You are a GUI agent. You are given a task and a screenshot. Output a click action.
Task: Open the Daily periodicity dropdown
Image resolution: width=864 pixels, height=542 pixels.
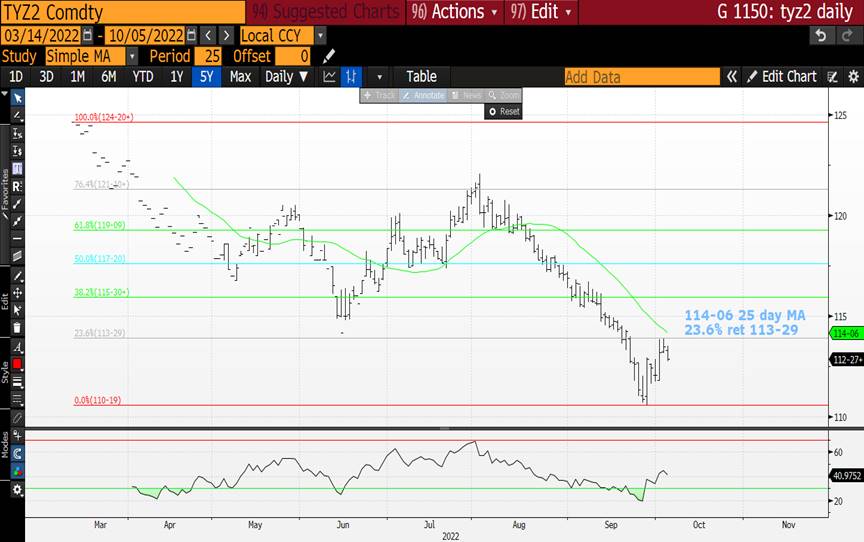(286, 77)
